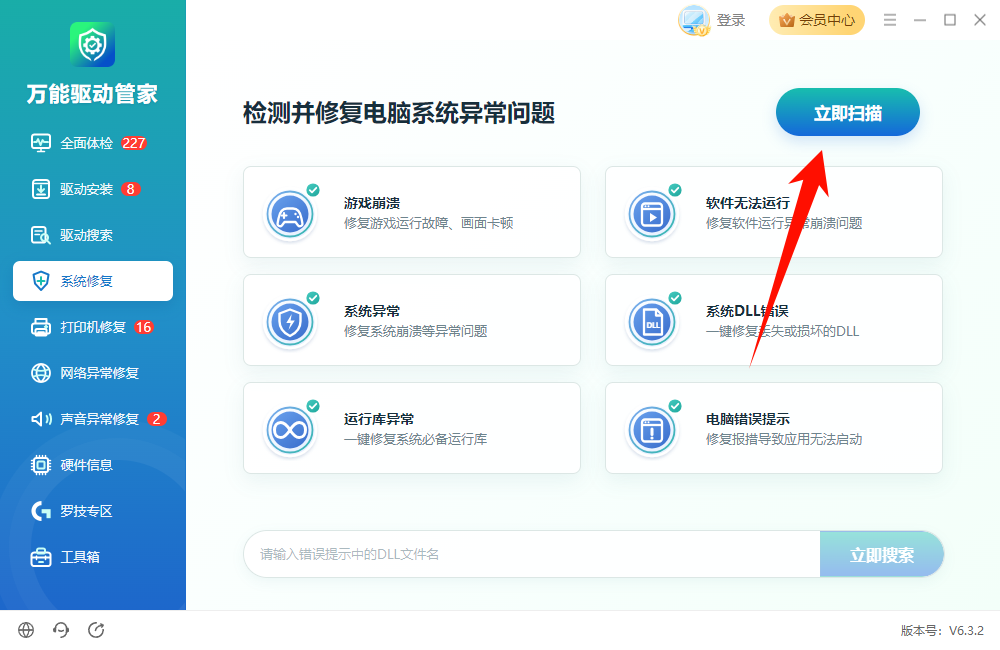Open 工具箱 in the sidebar
This screenshot has height=650, width=1000.
point(92,557)
